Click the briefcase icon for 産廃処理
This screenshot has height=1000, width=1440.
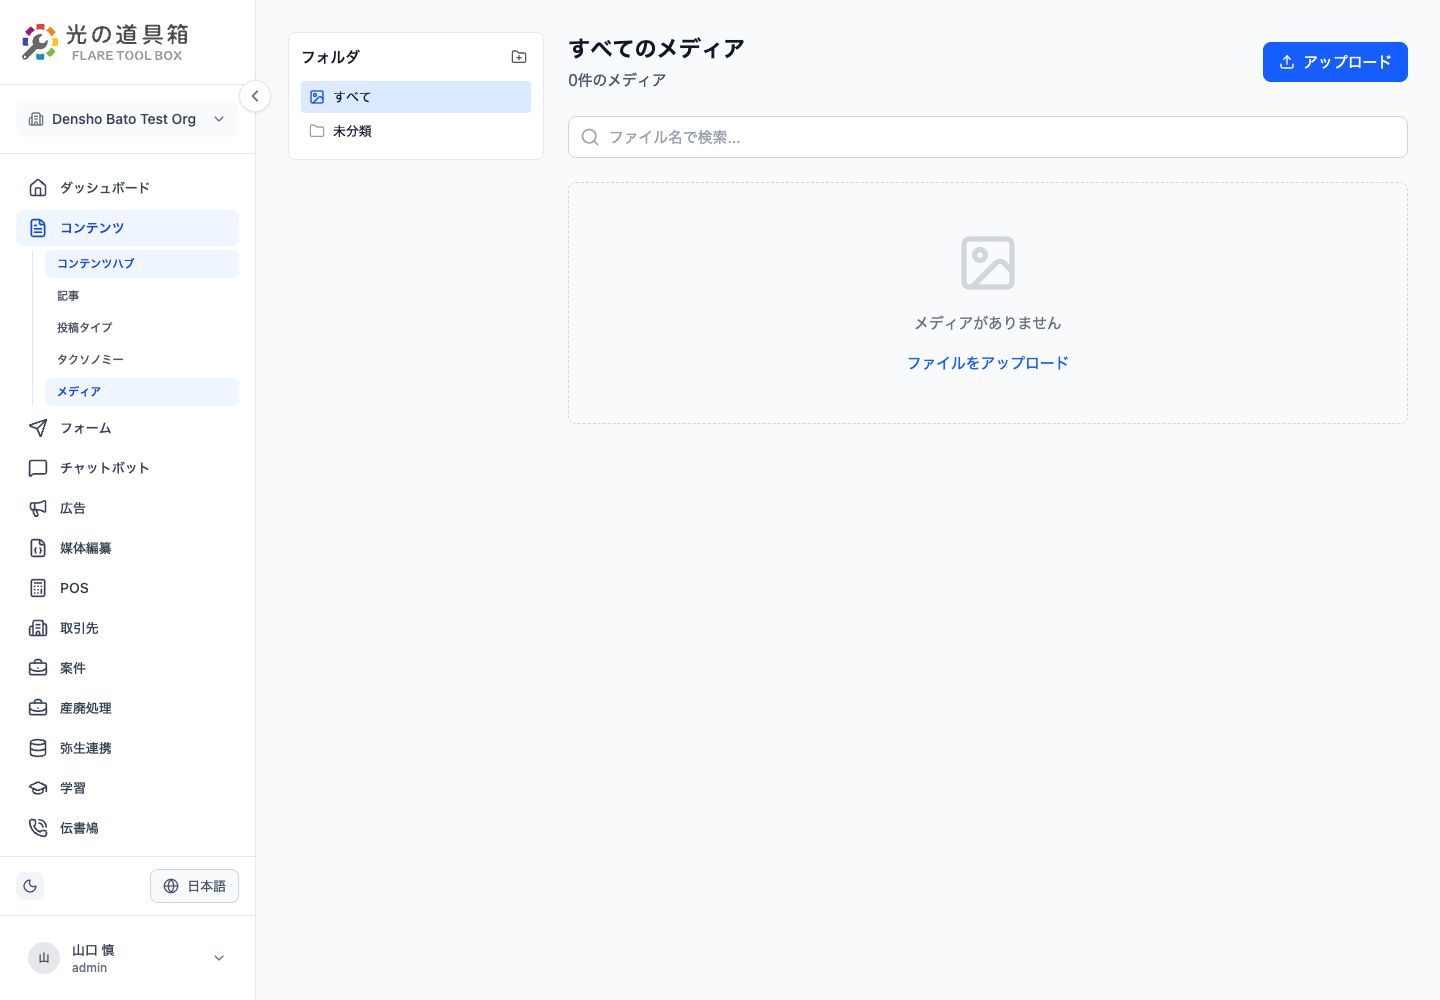38,708
